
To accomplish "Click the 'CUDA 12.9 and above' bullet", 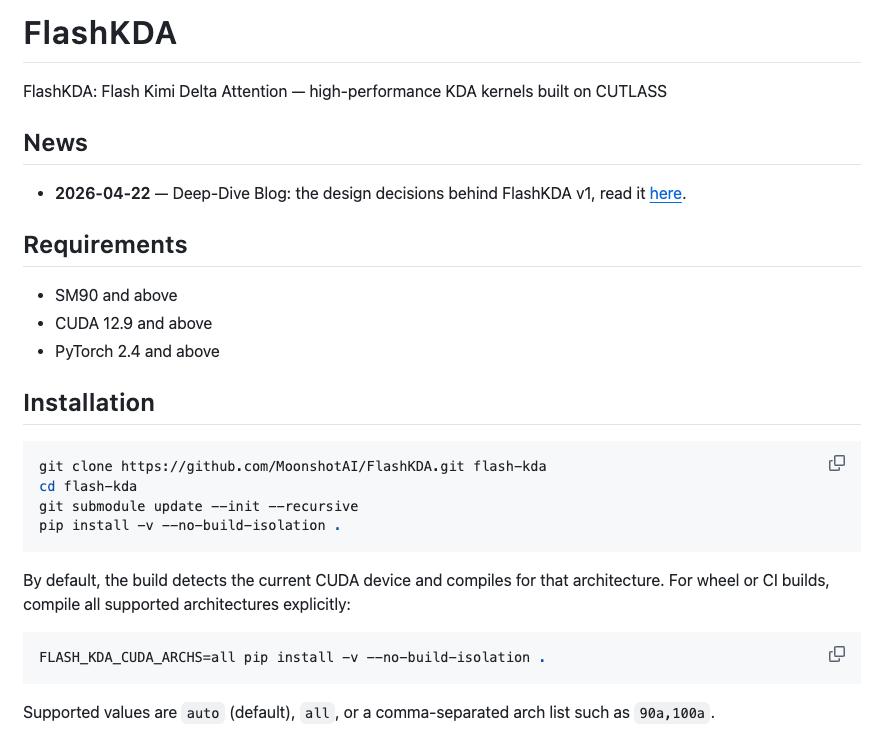I will point(133,323).
